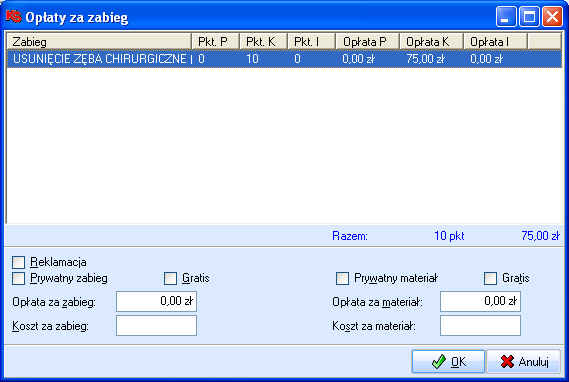
Task: Click the Pkt. P column header
Action: coord(216,42)
